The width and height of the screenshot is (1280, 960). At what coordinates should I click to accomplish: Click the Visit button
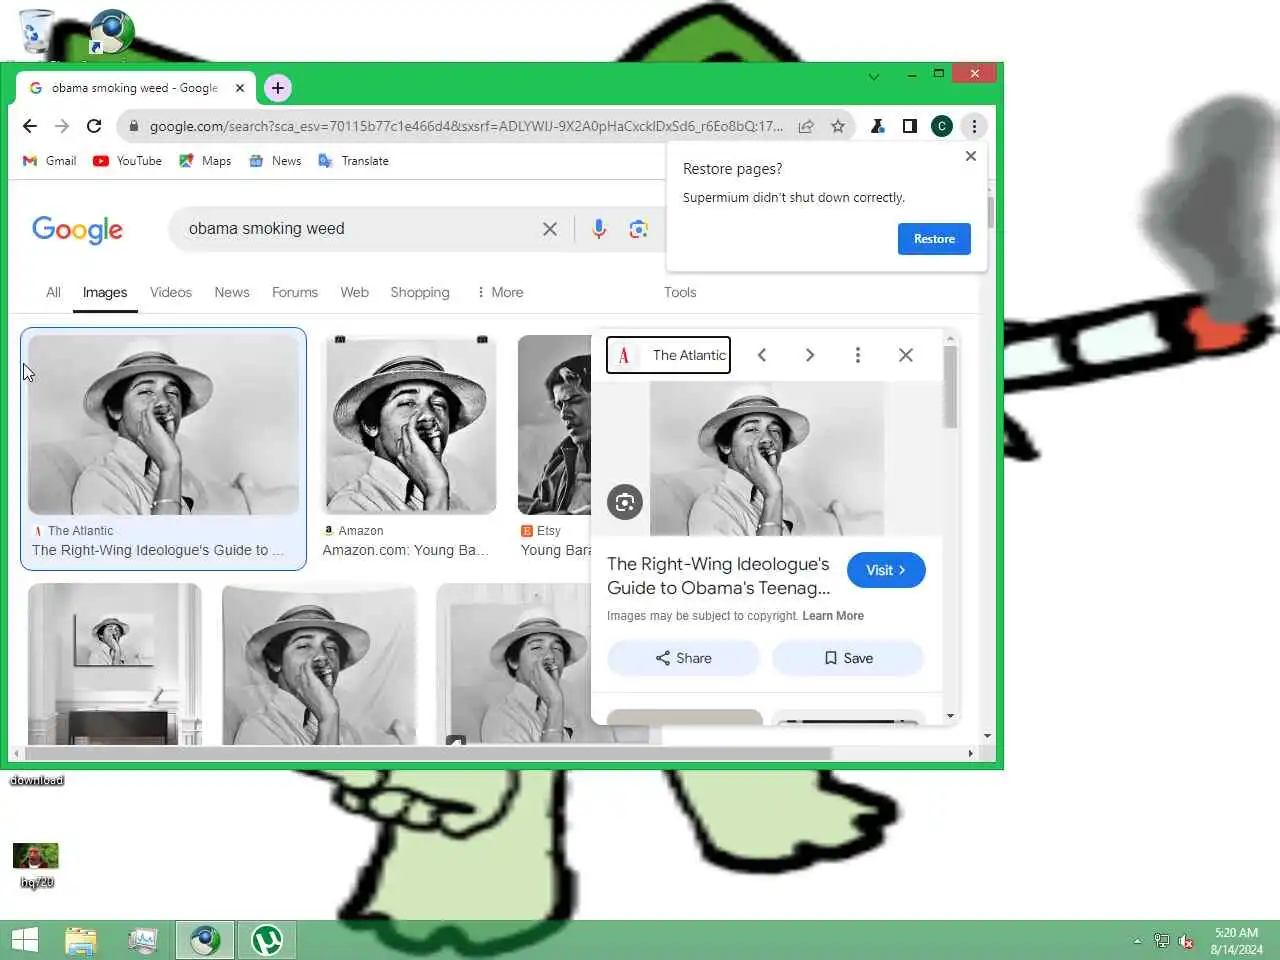pos(886,570)
